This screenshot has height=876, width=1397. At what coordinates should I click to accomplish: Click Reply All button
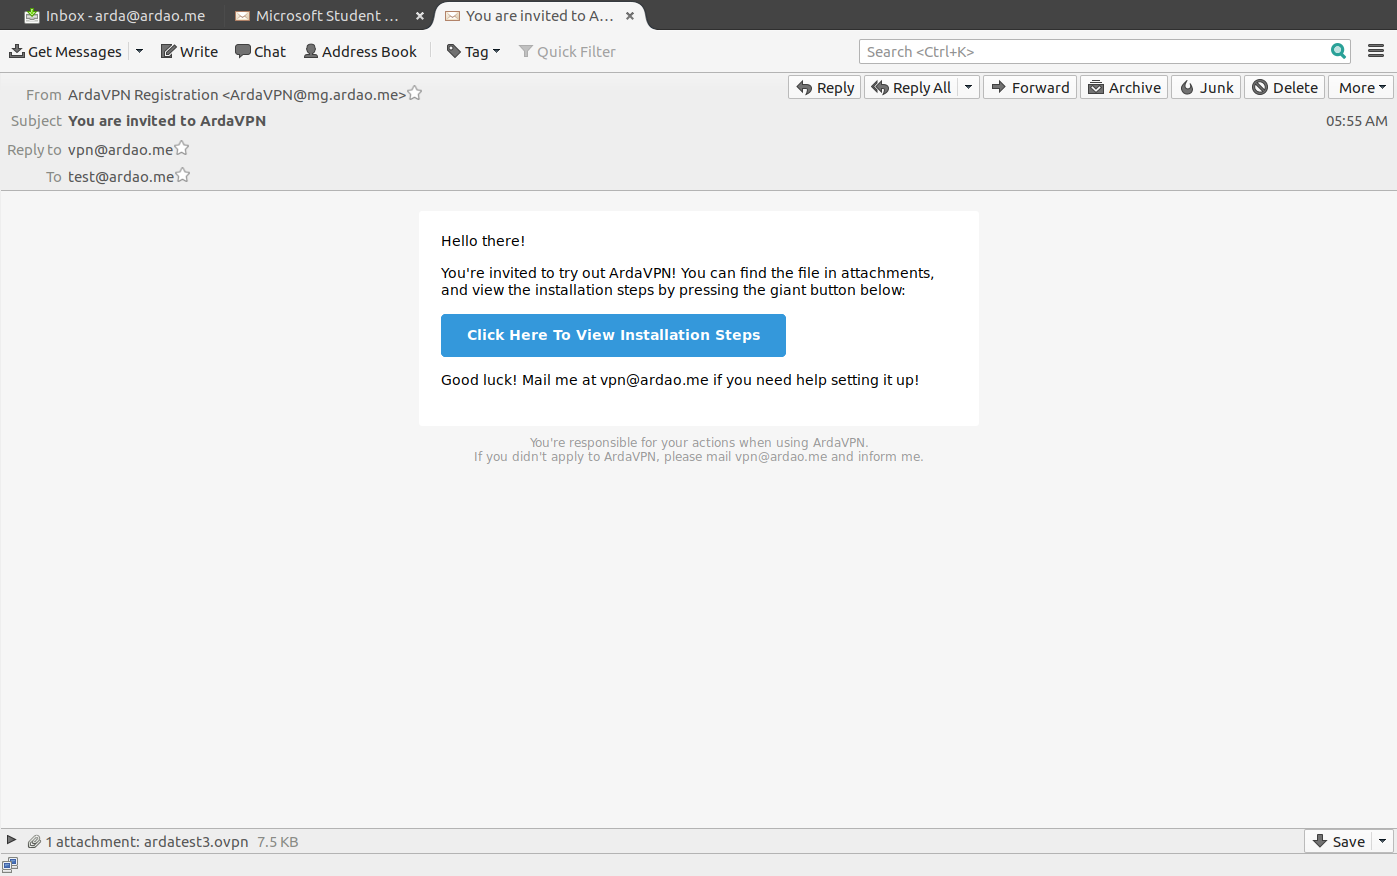pos(911,87)
